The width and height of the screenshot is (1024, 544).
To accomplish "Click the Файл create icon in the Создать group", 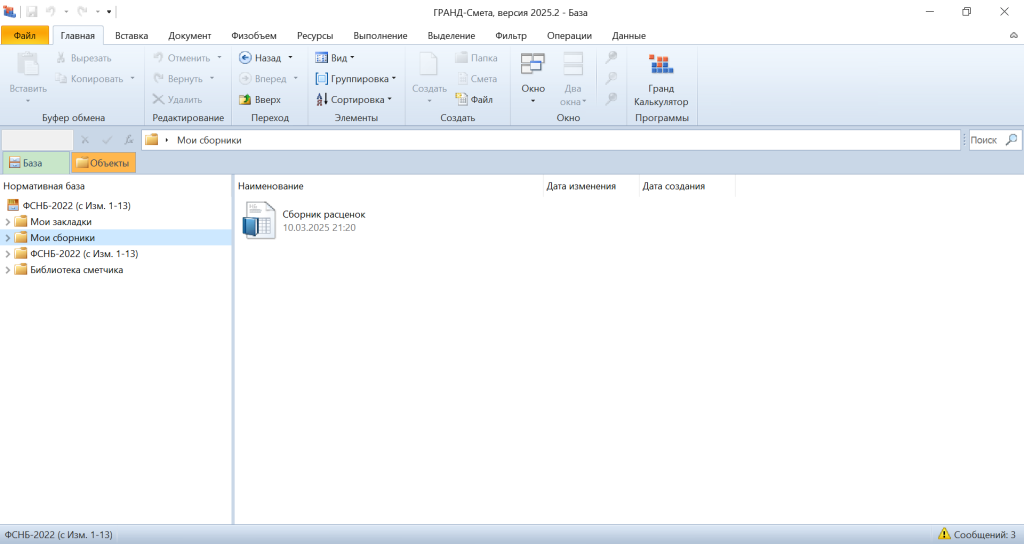I will click(462, 100).
